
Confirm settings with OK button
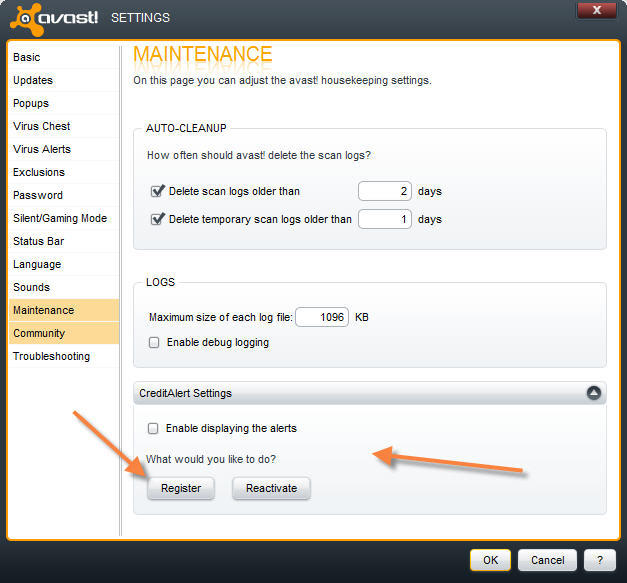pos(490,560)
